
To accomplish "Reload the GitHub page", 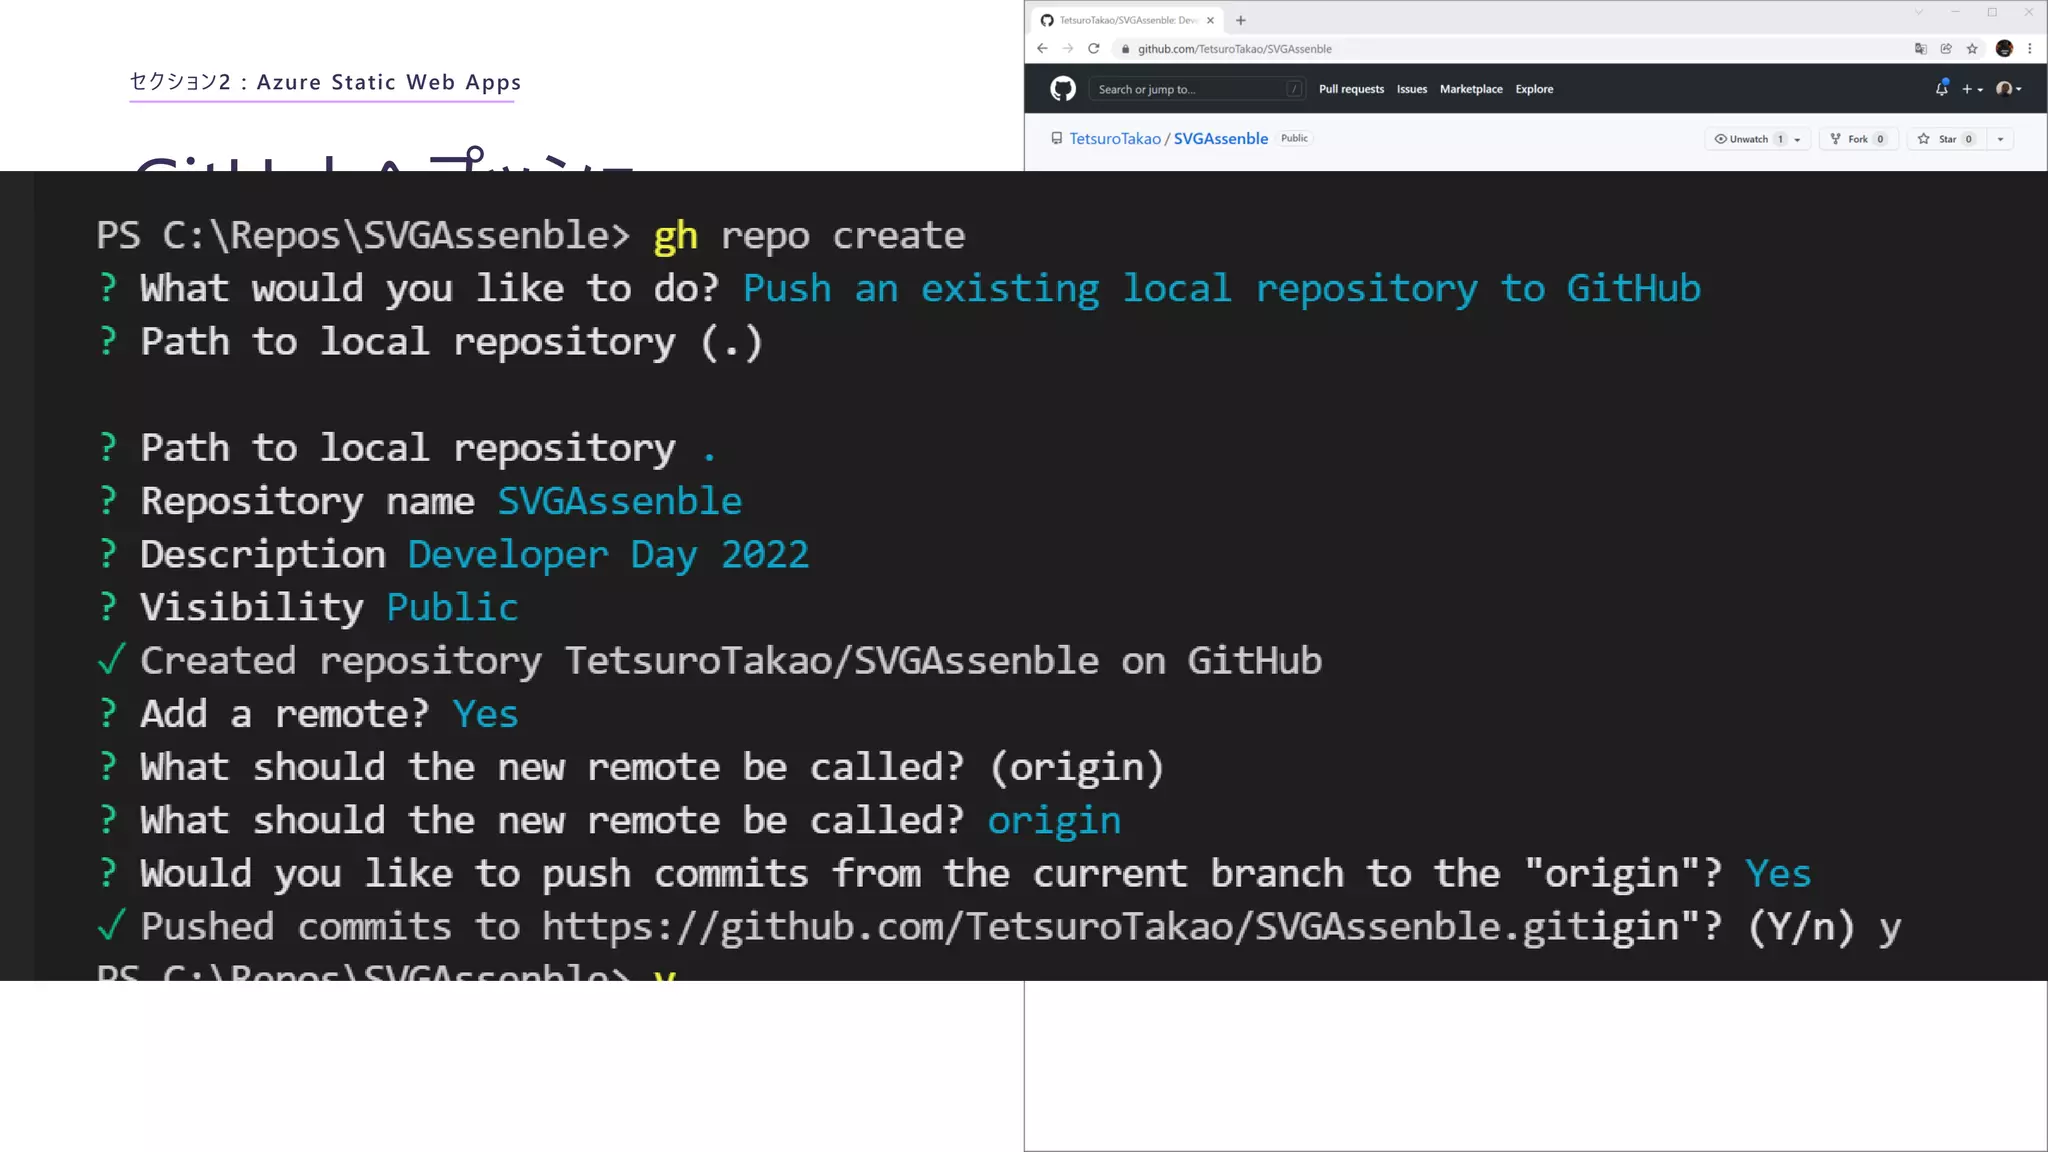I will tap(1094, 49).
